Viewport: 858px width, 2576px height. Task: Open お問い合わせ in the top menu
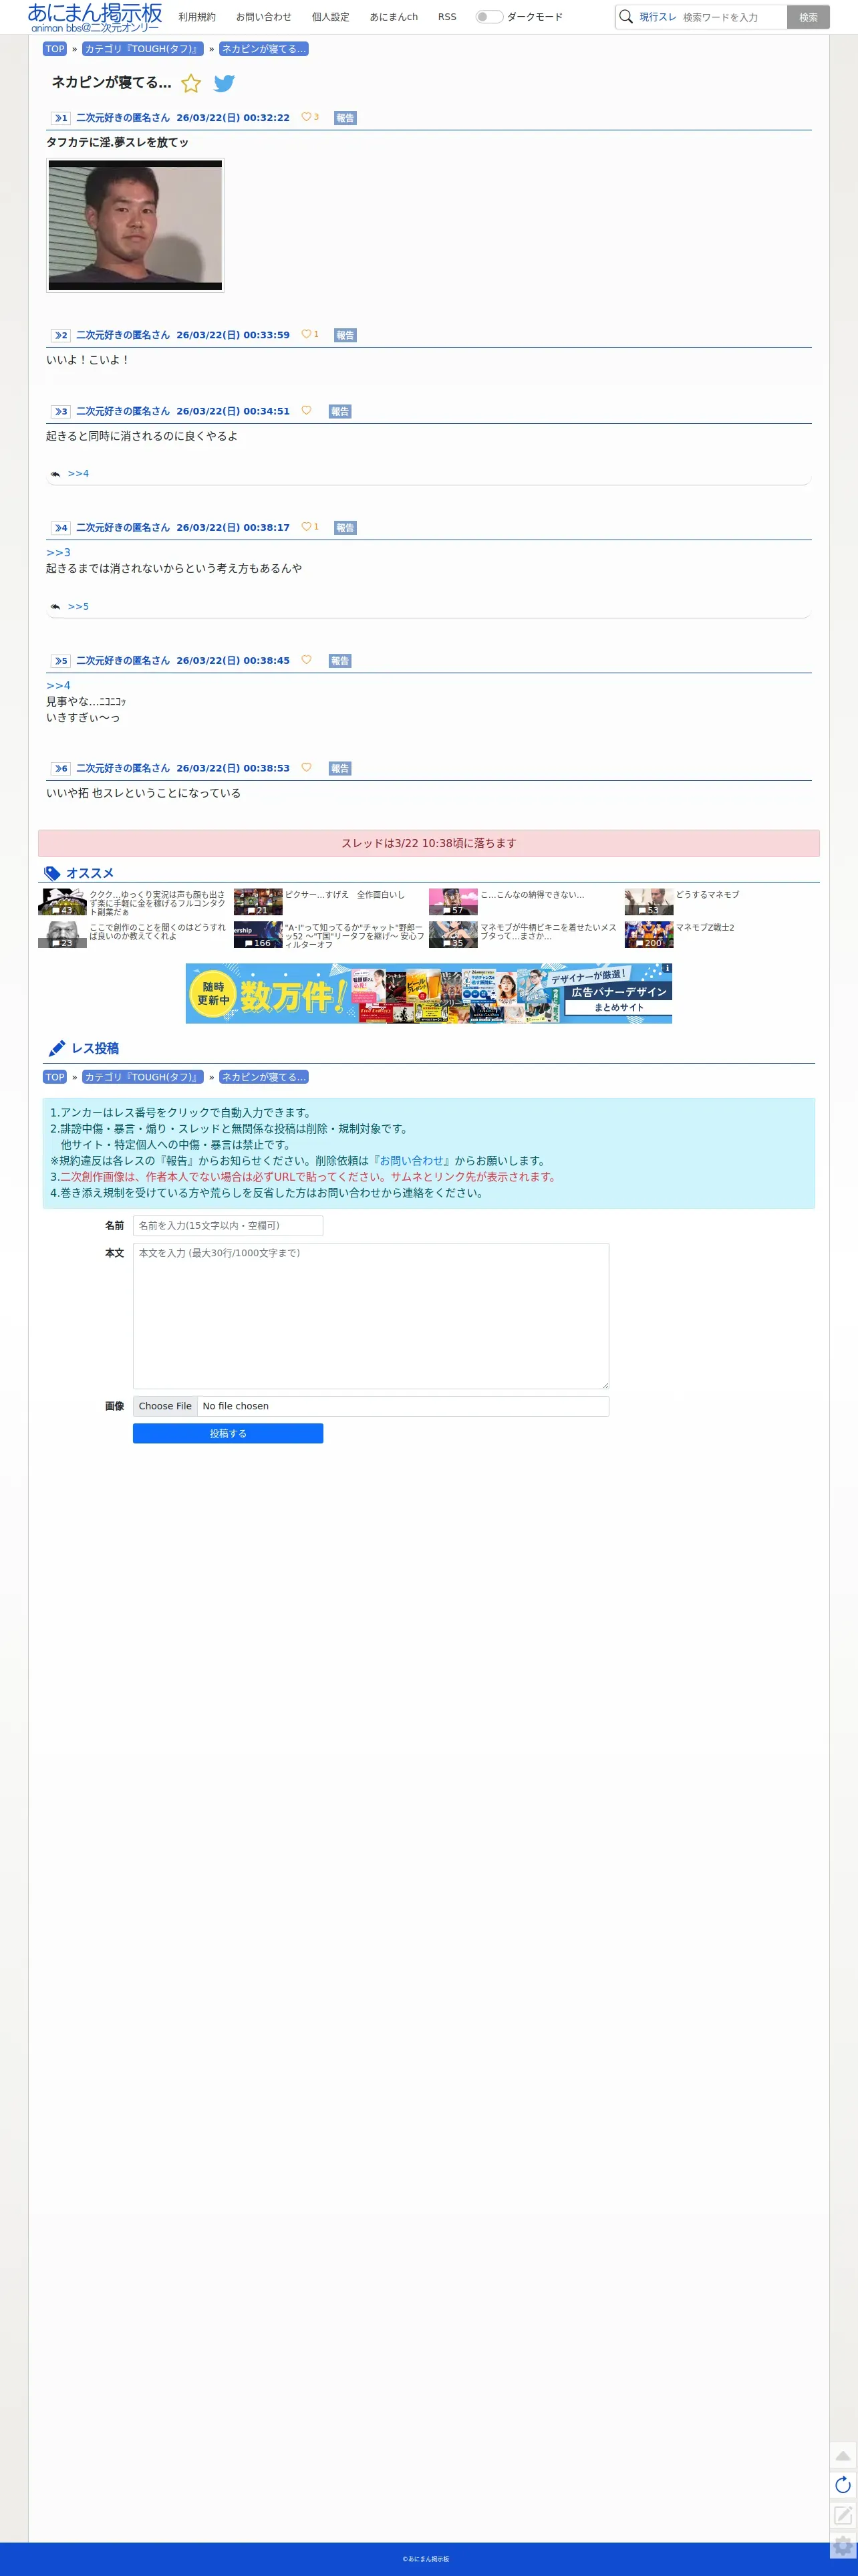tap(264, 17)
